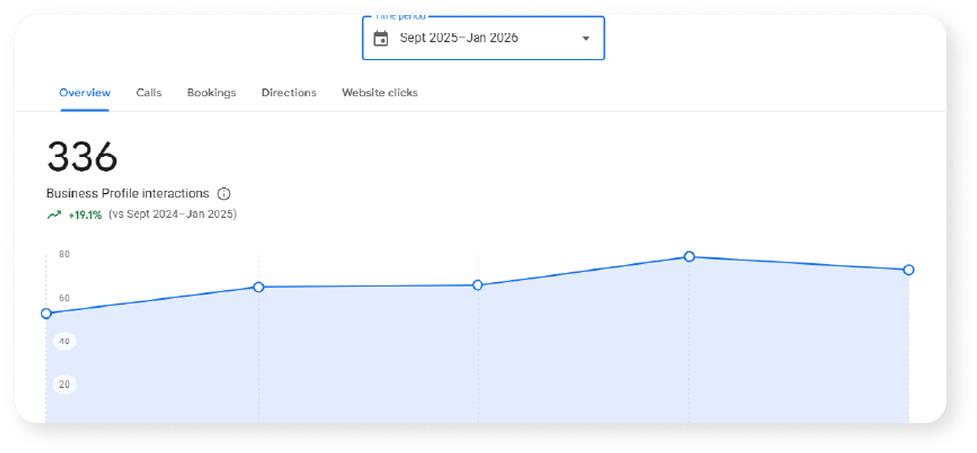Click the calendar icon in Time period field

[x=380, y=39]
